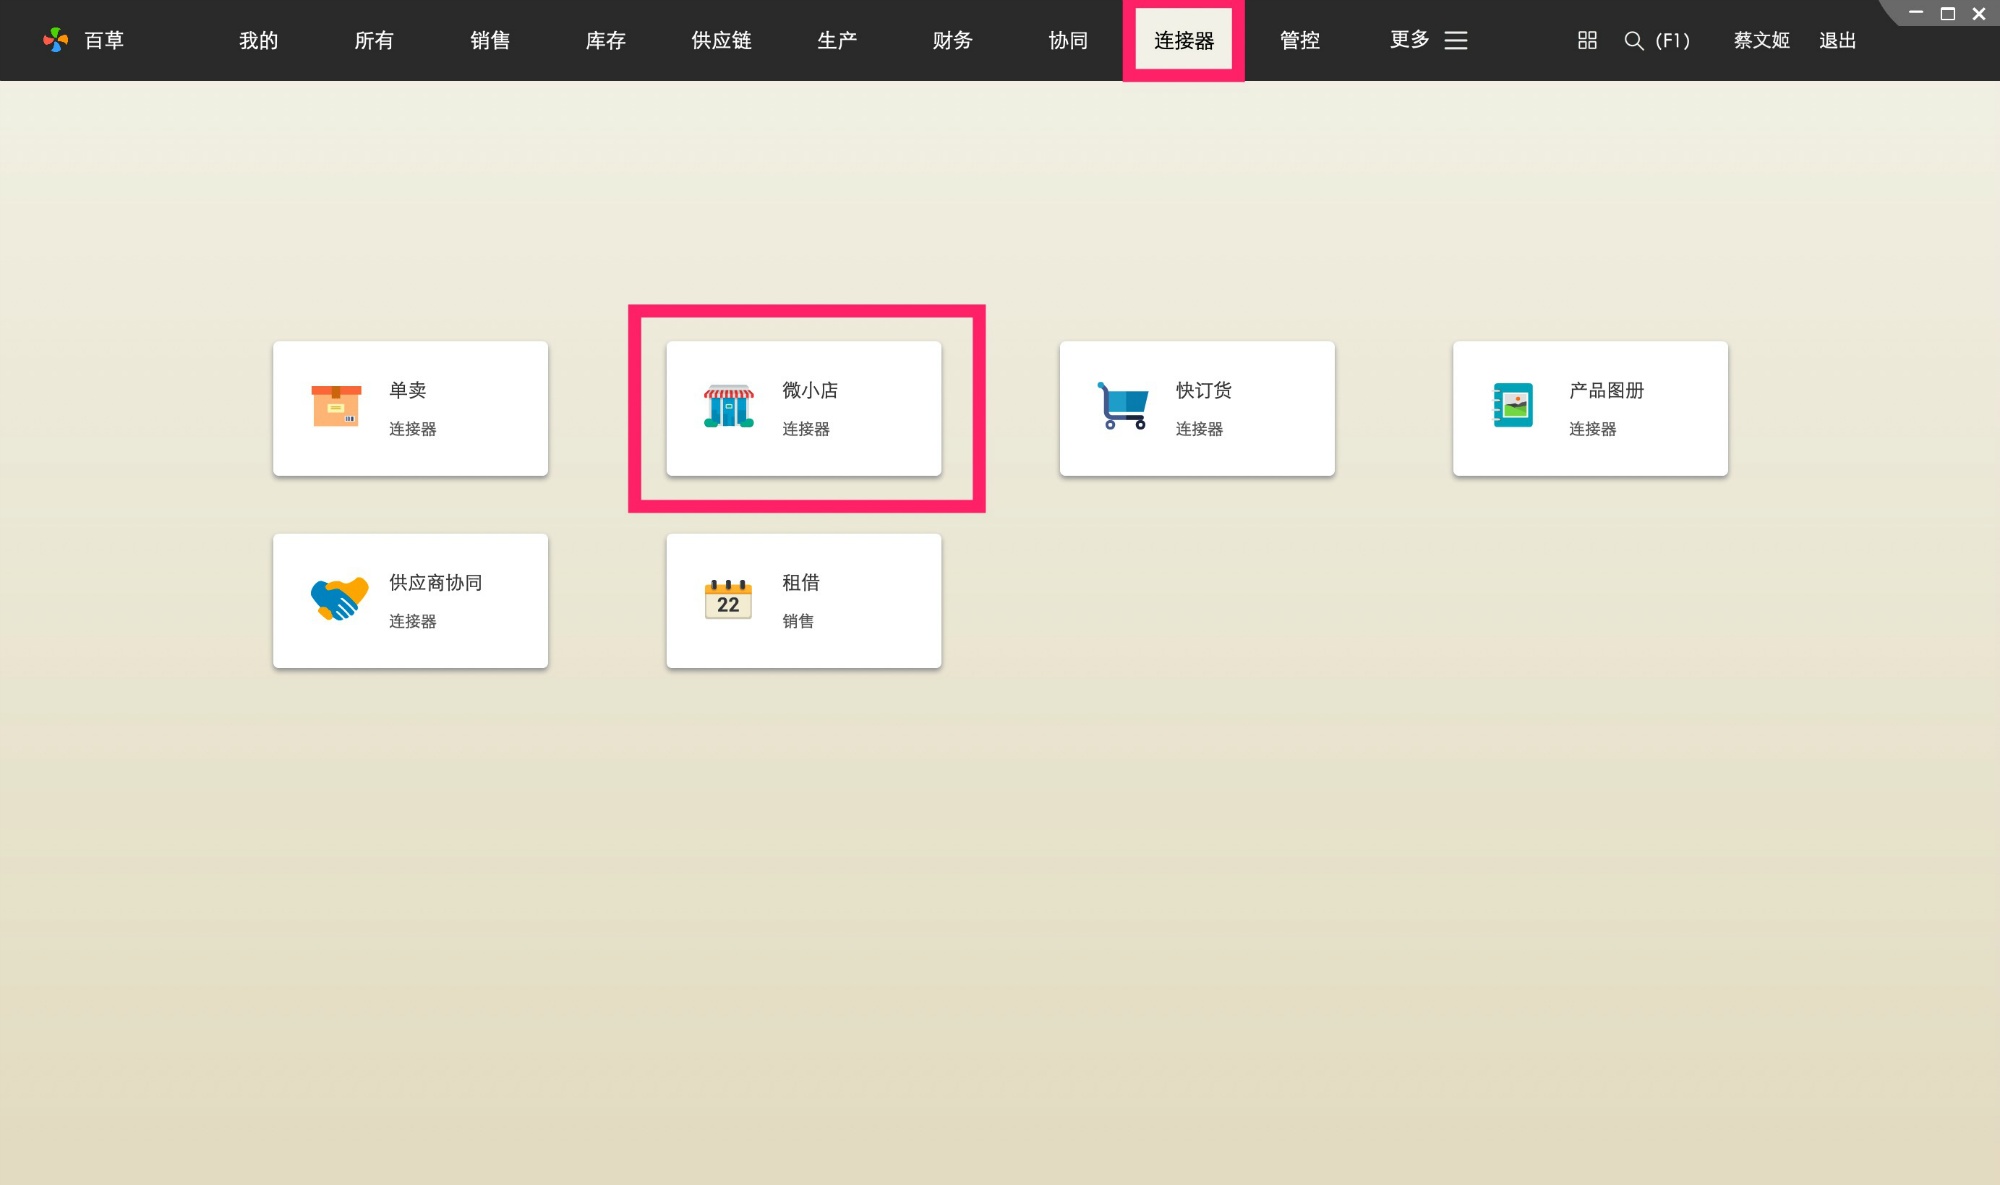
Task: Click the 供应商协同 handshake icon
Action: [x=339, y=599]
